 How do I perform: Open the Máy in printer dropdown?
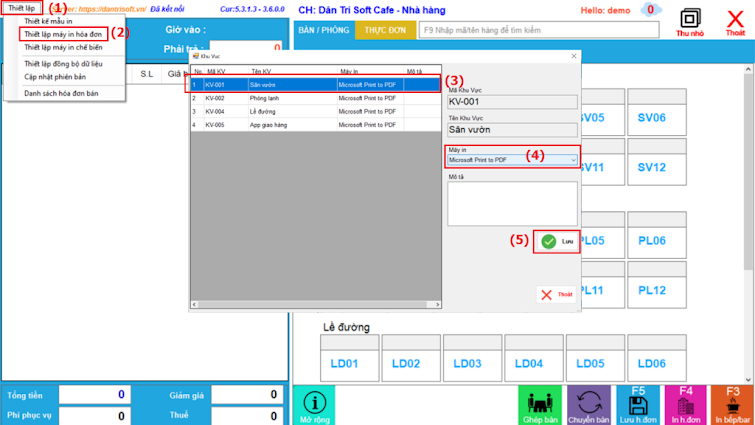[x=512, y=160]
